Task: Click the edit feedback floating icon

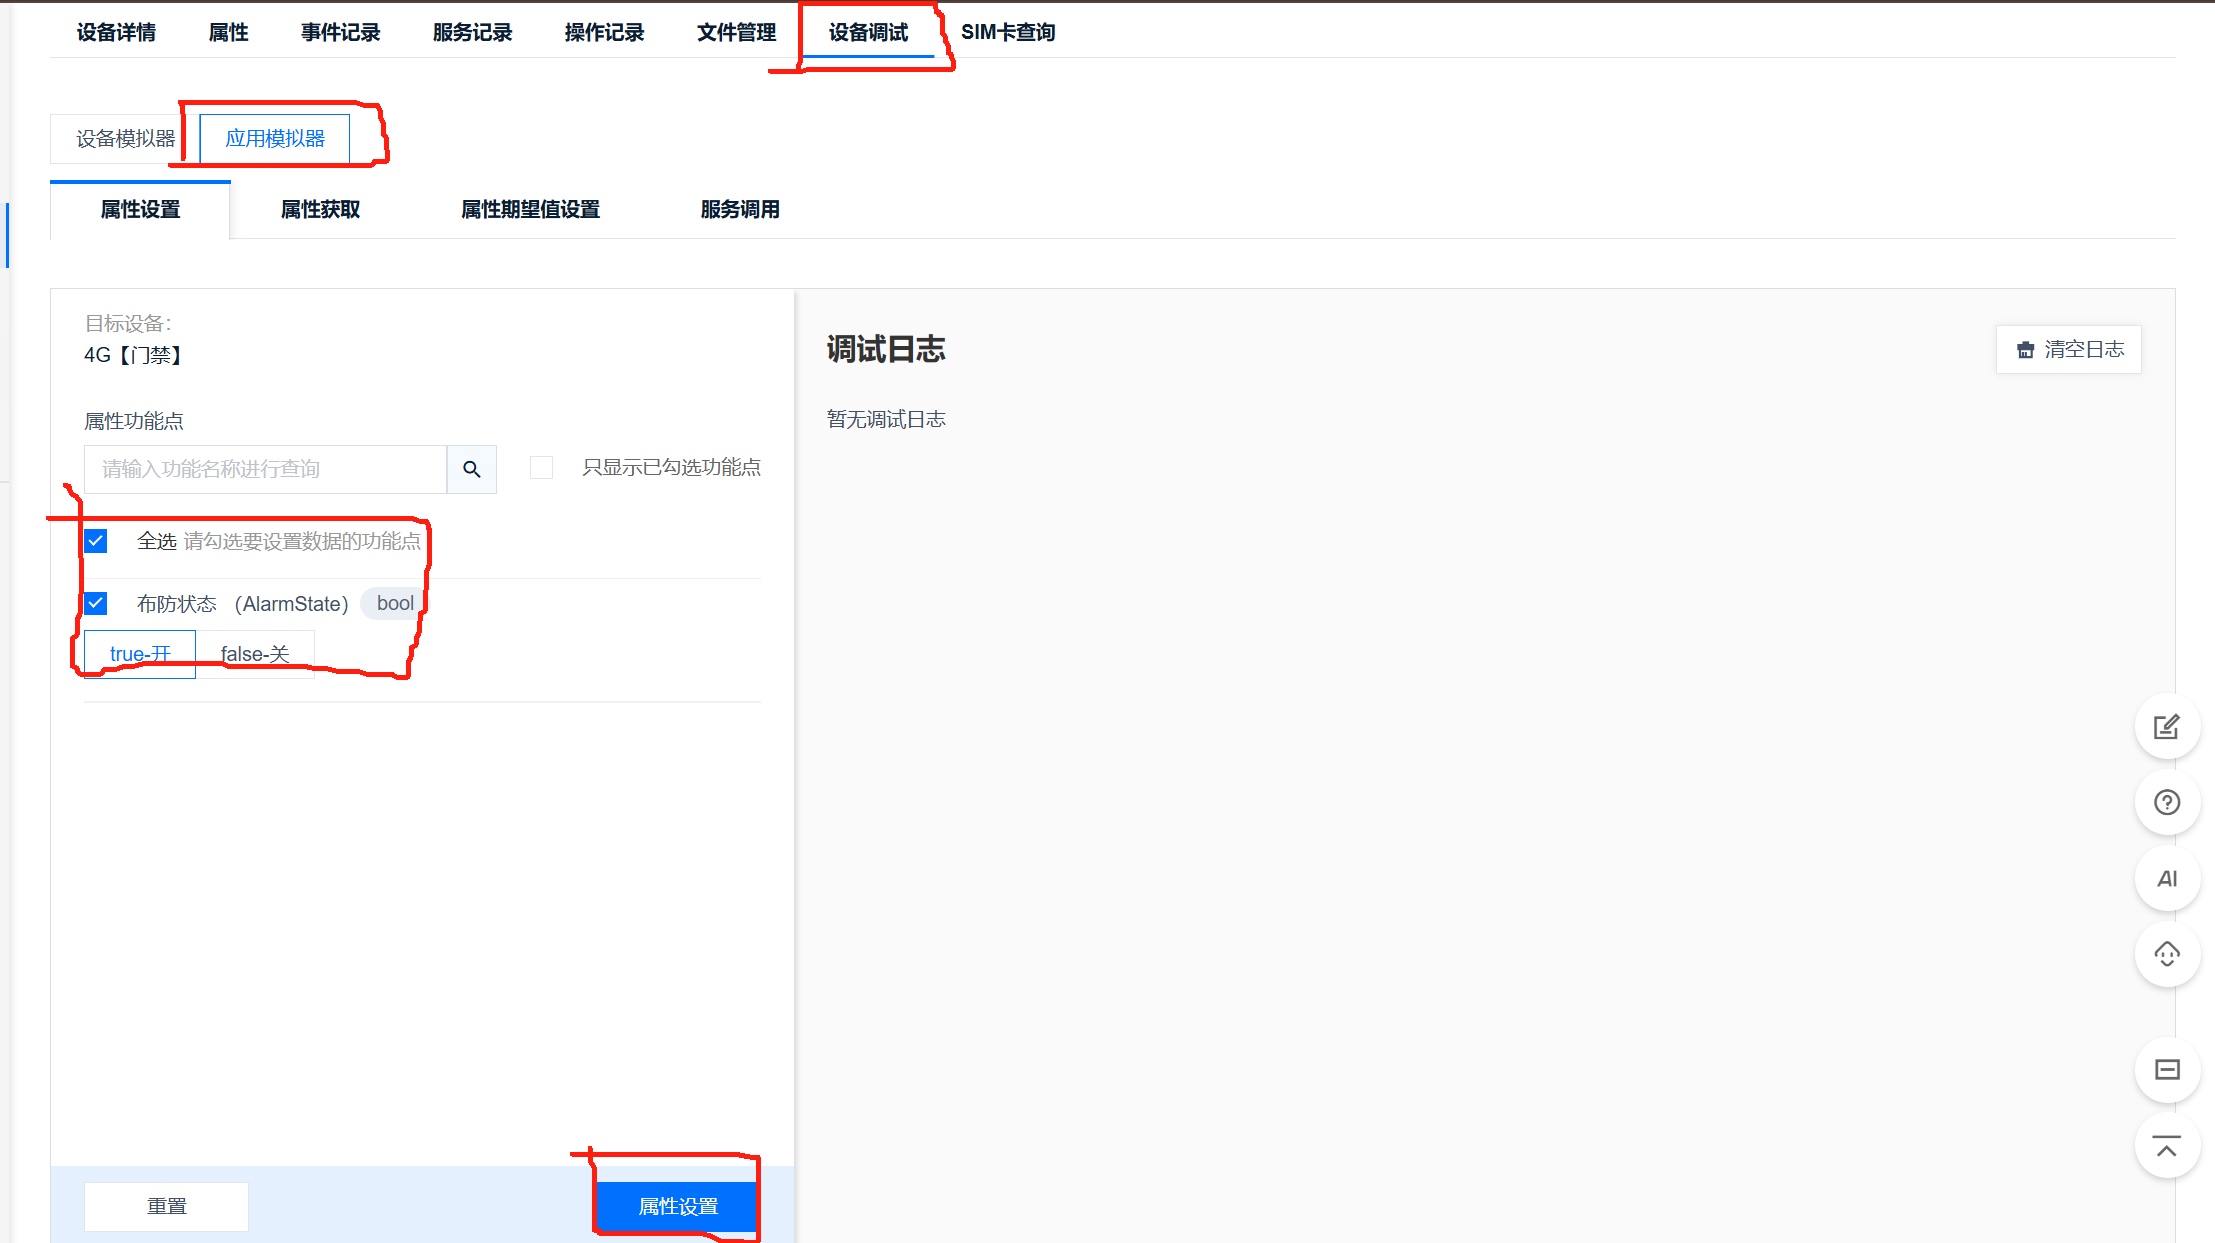Action: coord(2166,727)
